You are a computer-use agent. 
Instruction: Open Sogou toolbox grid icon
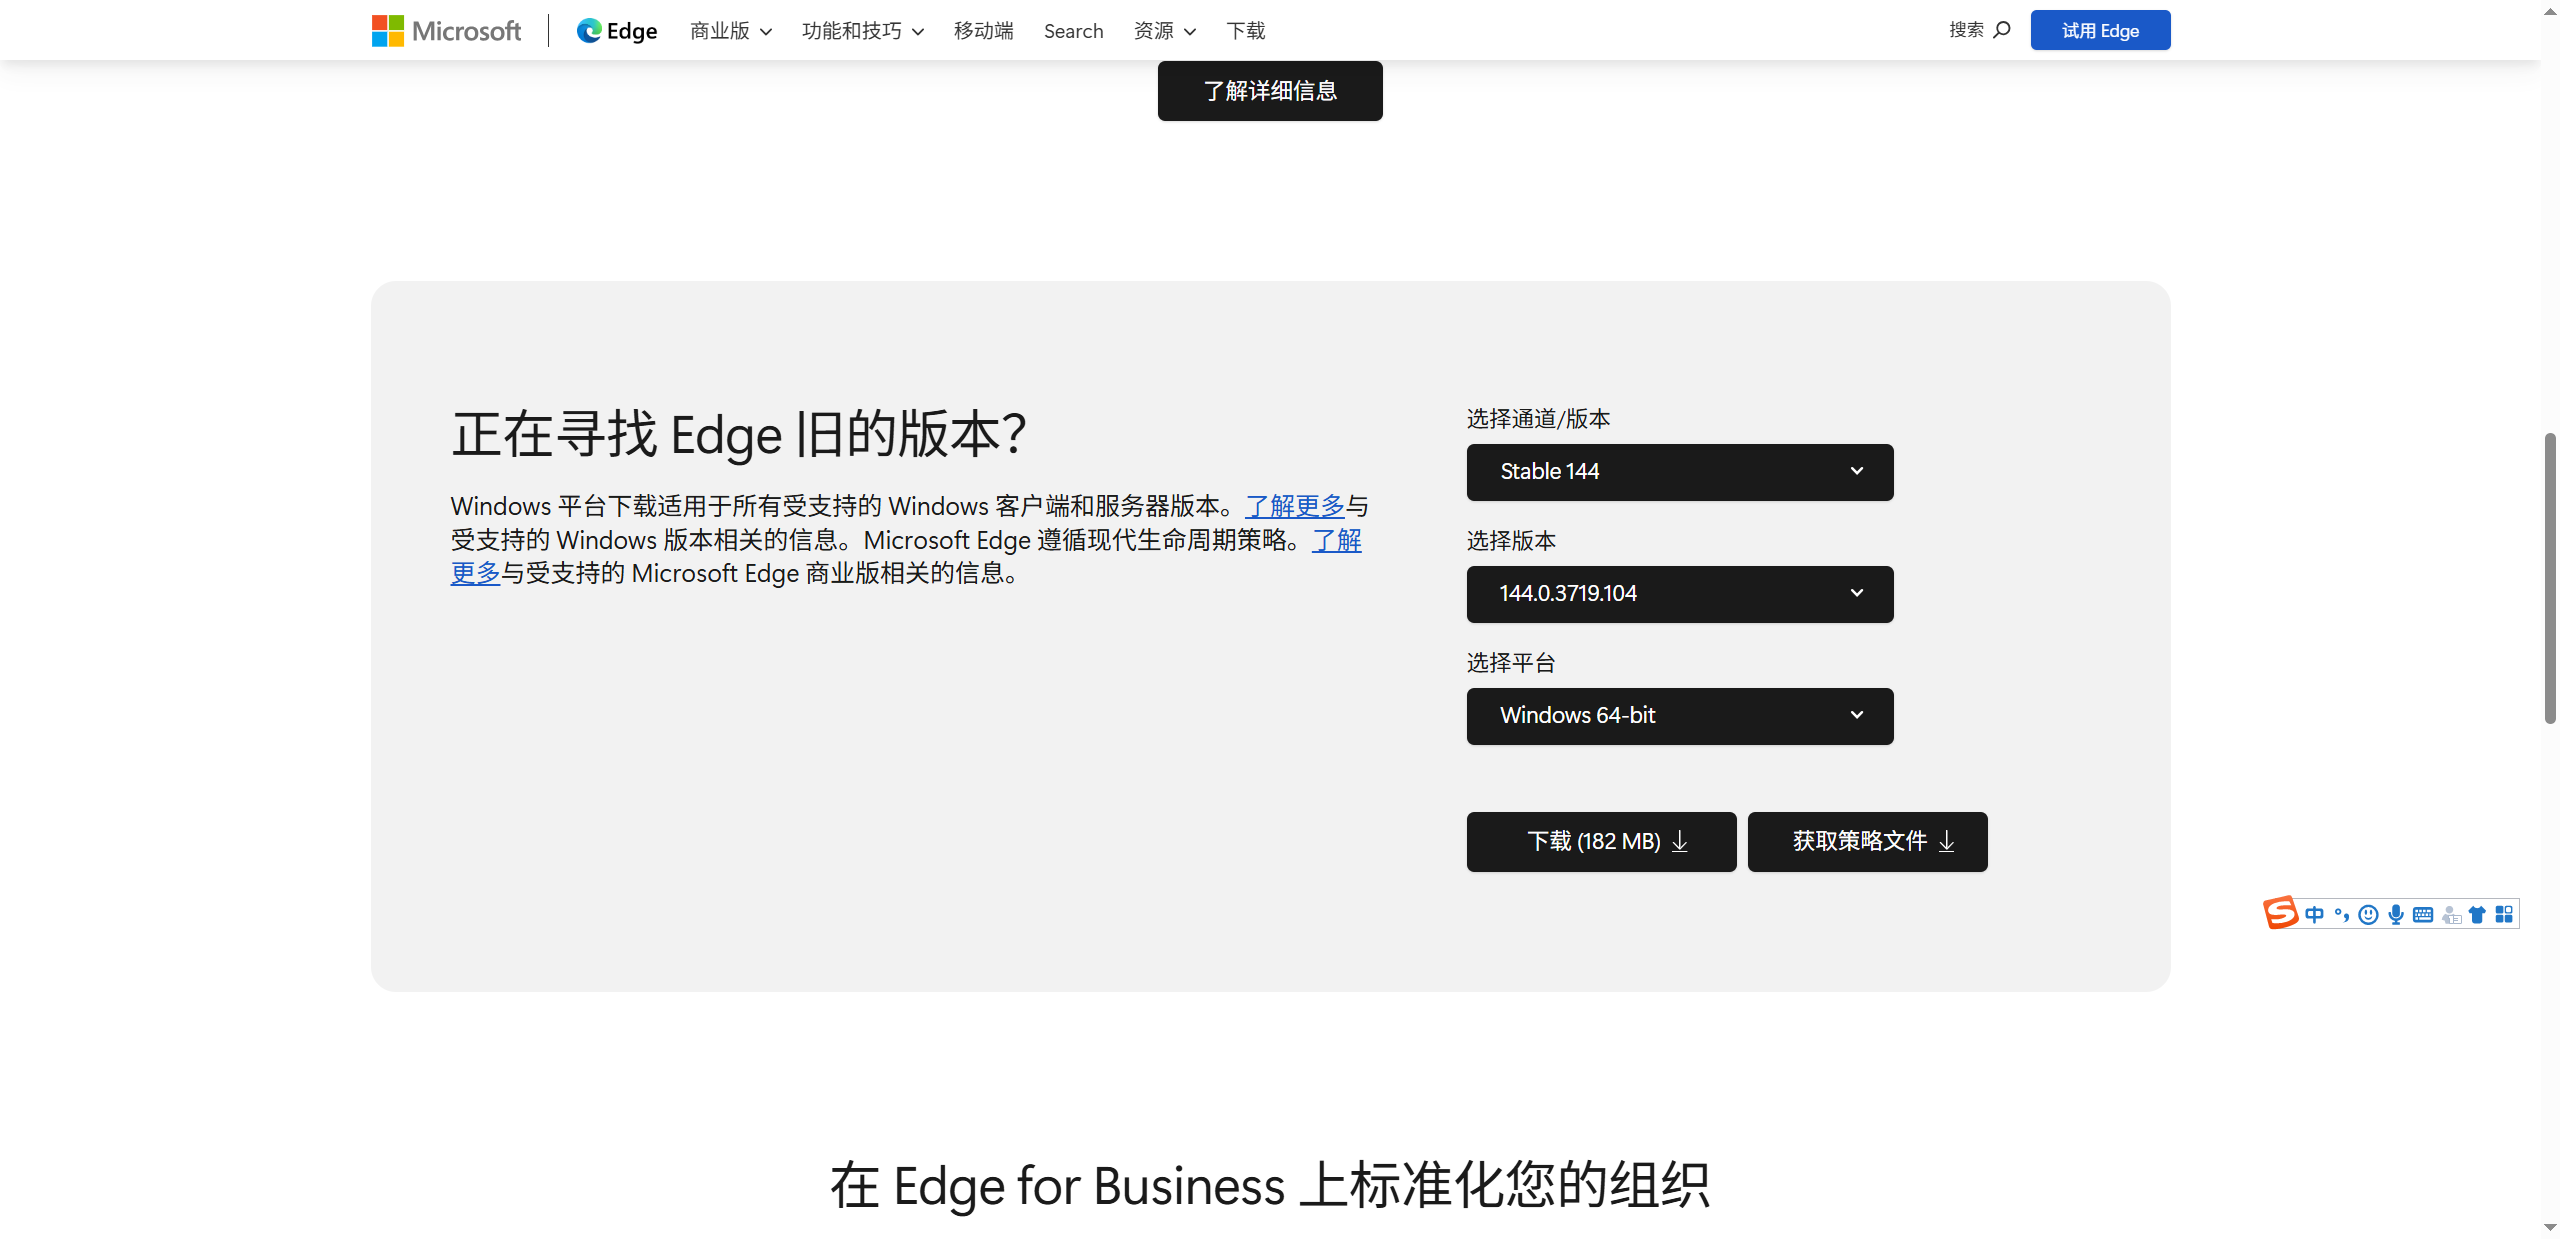tap(2503, 914)
